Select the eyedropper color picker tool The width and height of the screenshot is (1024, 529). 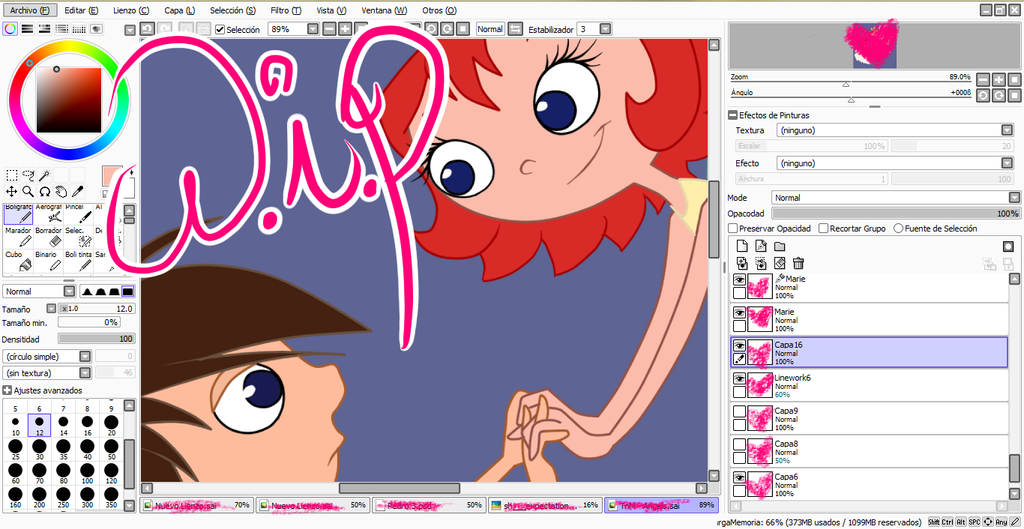[77, 191]
